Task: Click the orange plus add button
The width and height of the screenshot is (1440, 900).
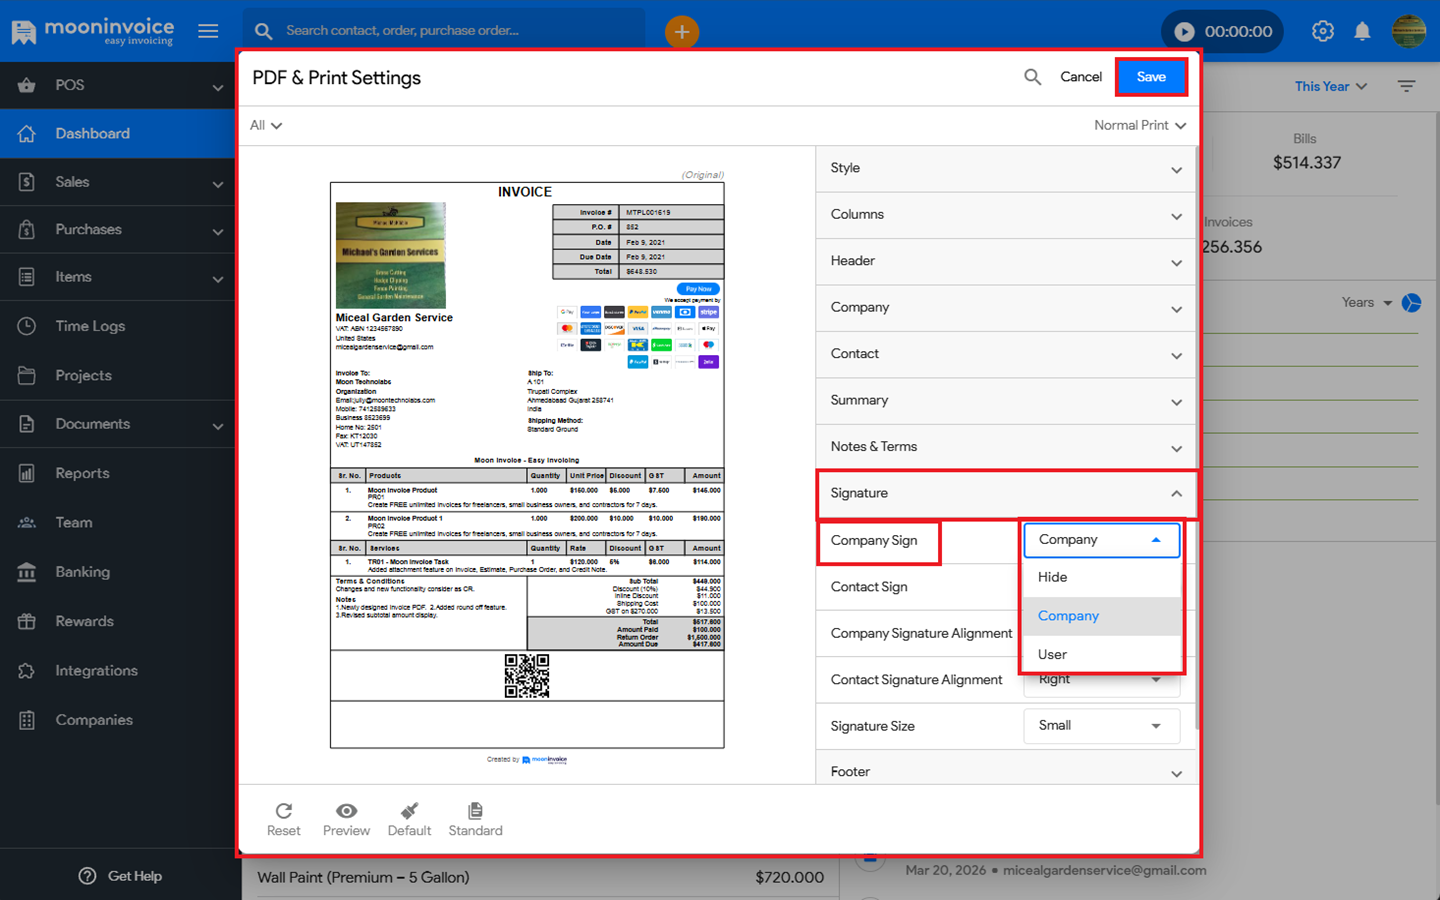Action: 681,31
